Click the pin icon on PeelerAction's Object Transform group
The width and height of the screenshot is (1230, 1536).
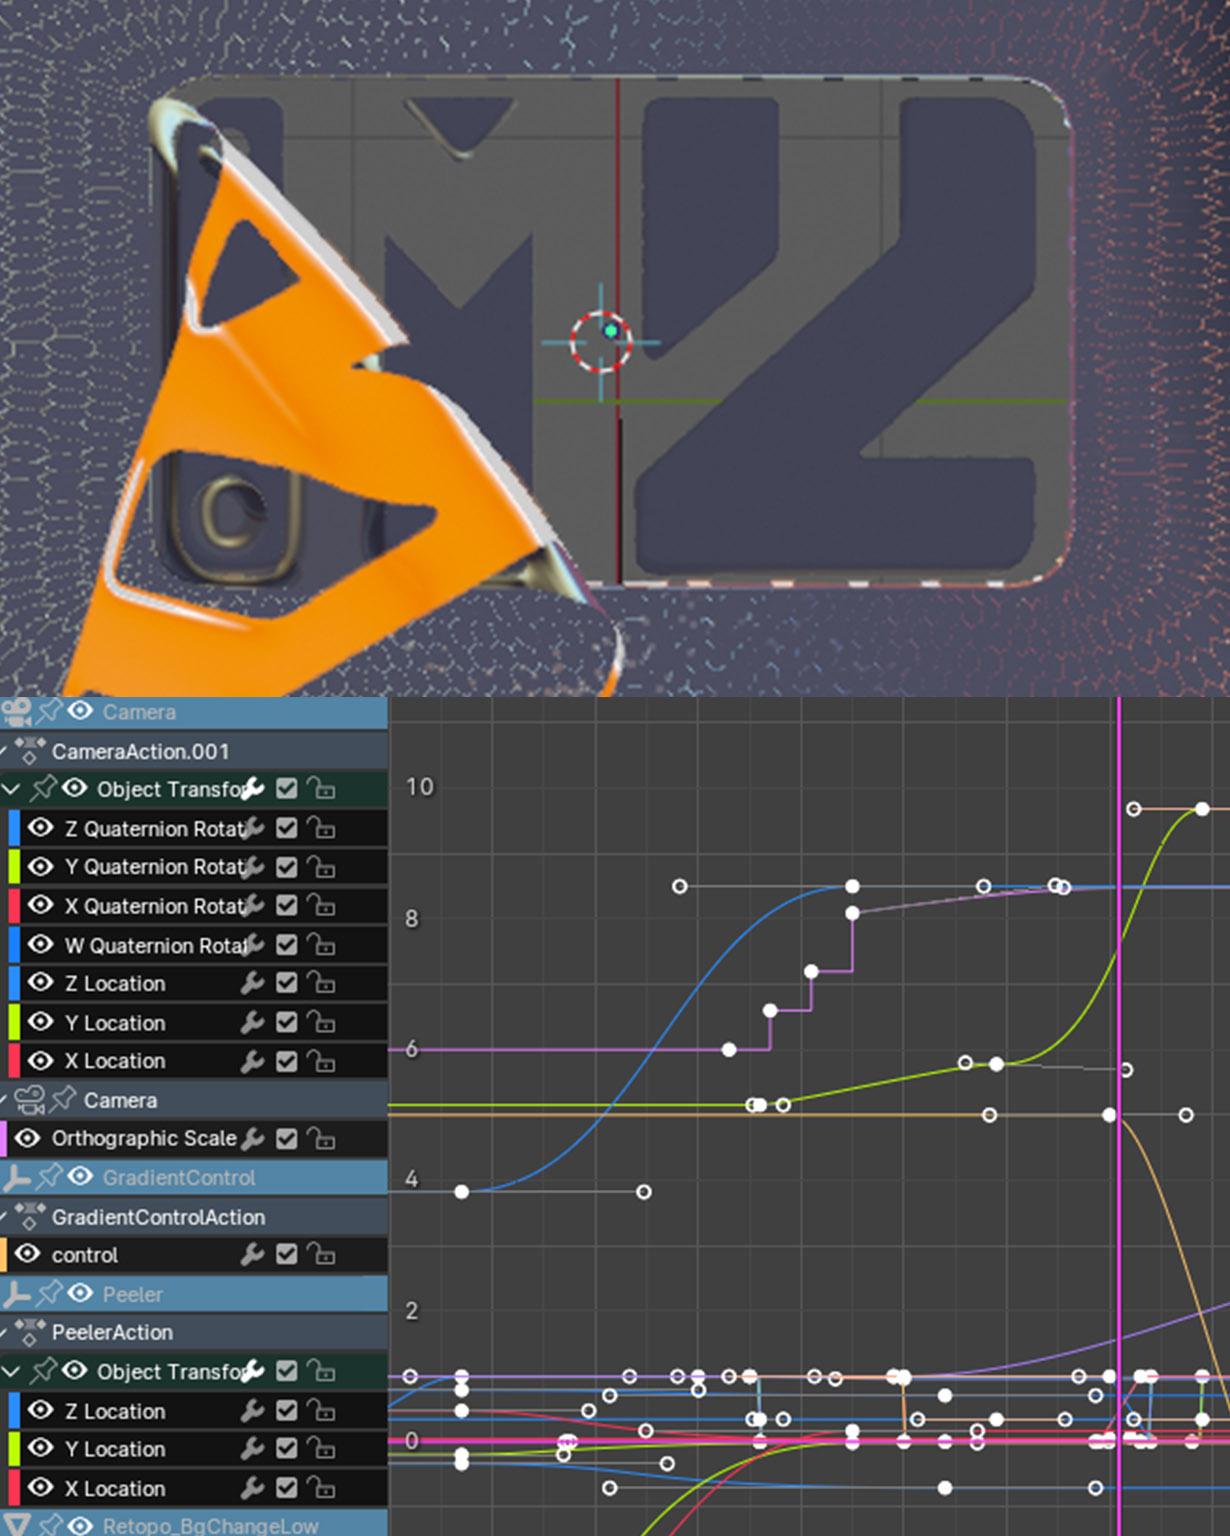pos(43,1371)
